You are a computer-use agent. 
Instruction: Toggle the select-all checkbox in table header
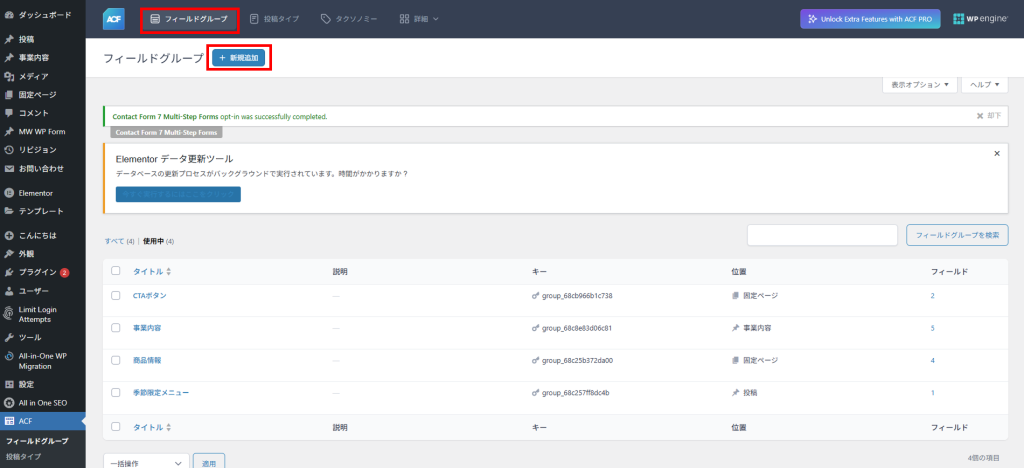click(x=116, y=271)
